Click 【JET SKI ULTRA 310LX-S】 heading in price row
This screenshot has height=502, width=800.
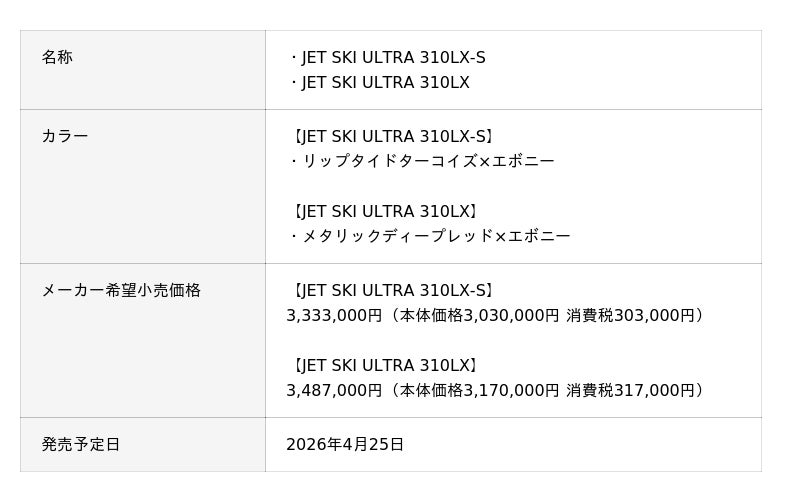393,290
